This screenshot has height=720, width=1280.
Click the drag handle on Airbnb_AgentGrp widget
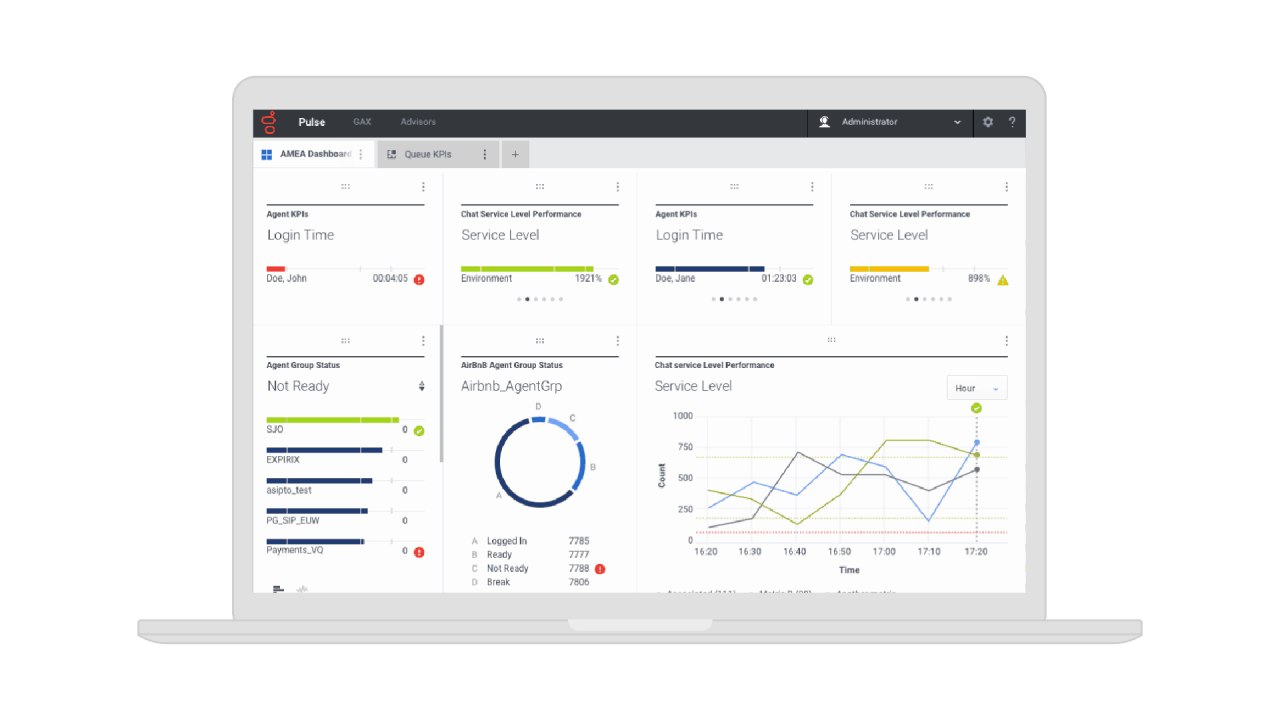coord(540,341)
